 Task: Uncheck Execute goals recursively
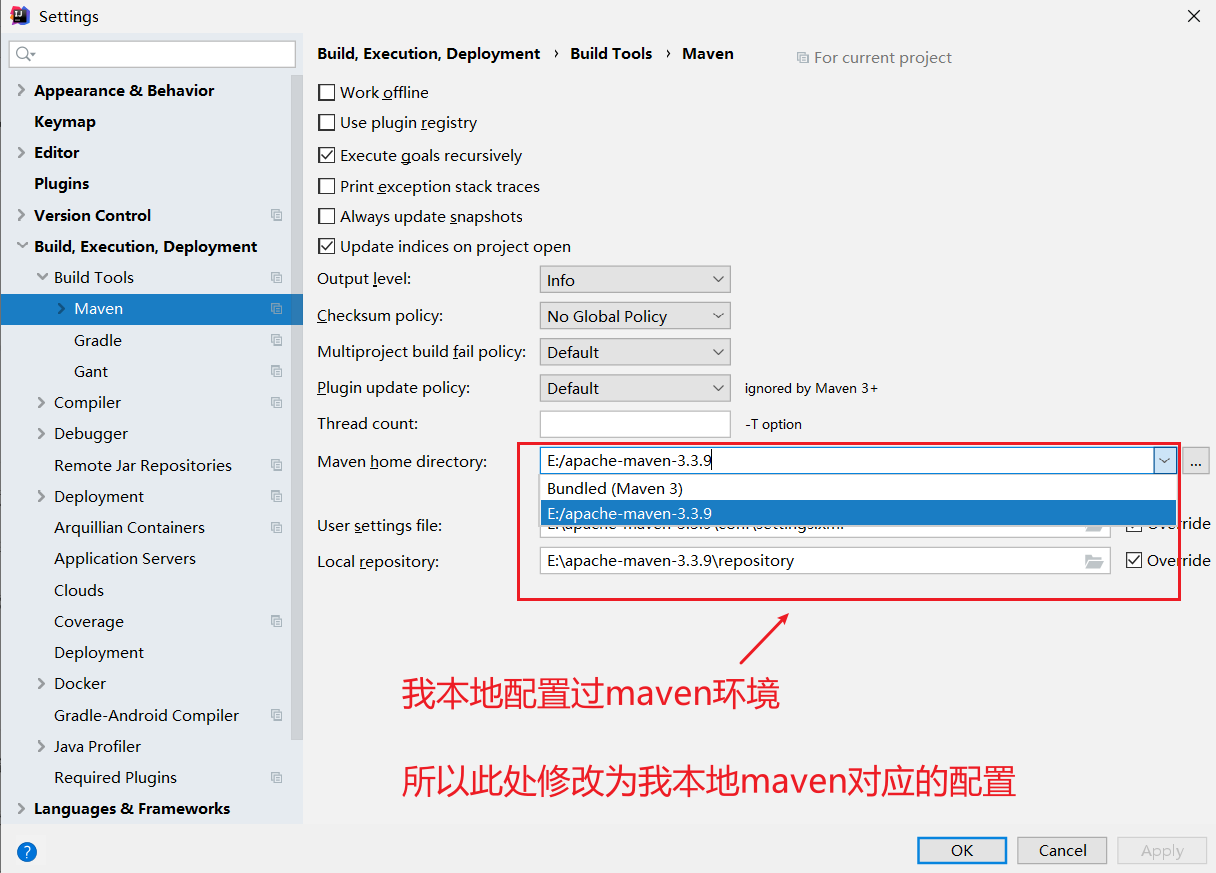[x=326, y=155]
